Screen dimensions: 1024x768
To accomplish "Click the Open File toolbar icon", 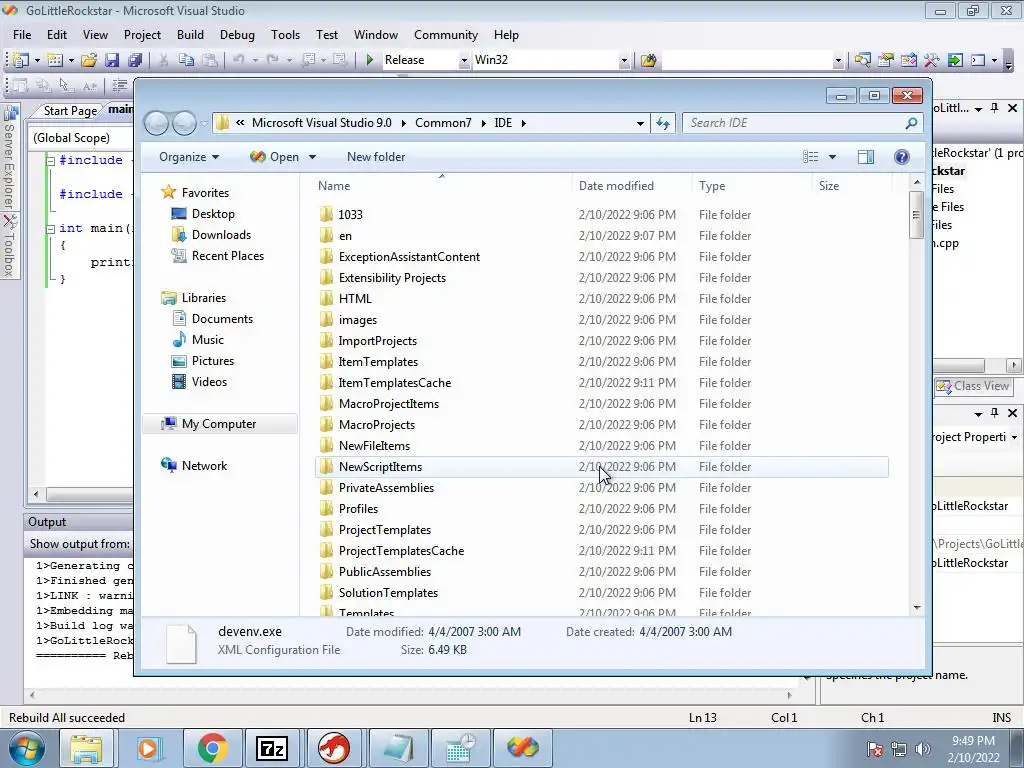I will pos(89,60).
